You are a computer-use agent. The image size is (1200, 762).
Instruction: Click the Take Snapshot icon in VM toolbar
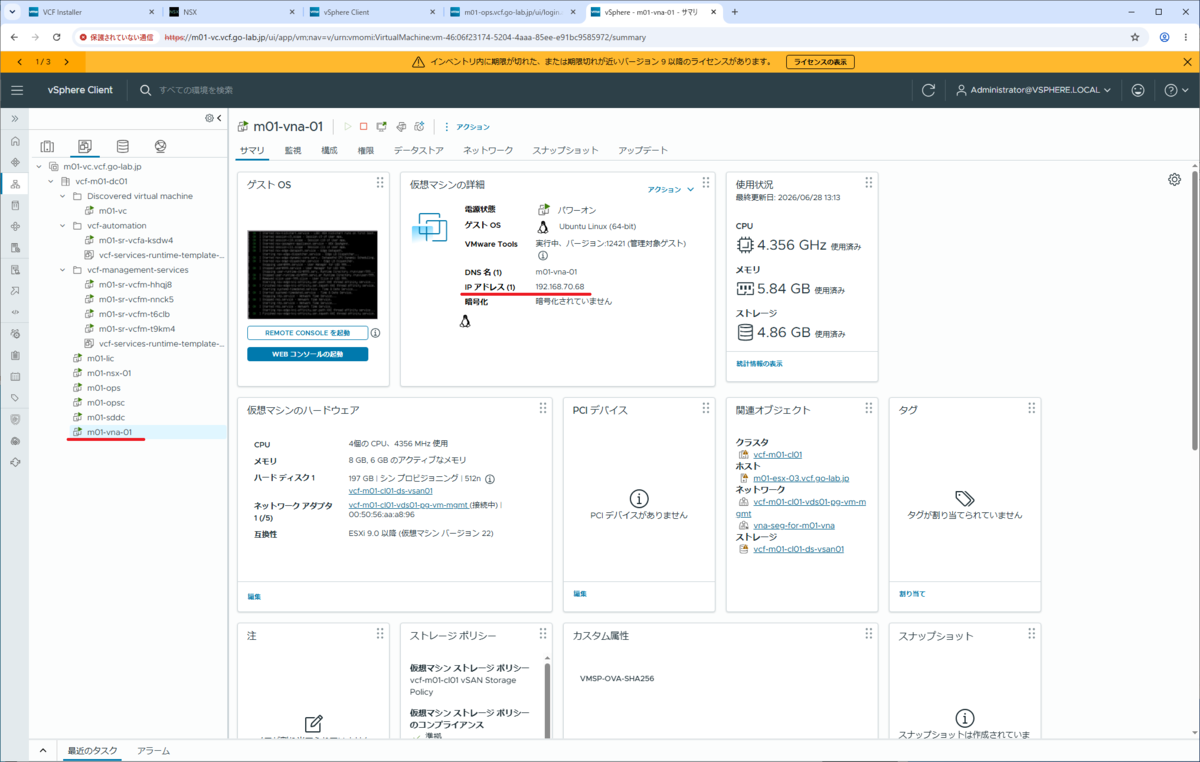pyautogui.click(x=420, y=127)
